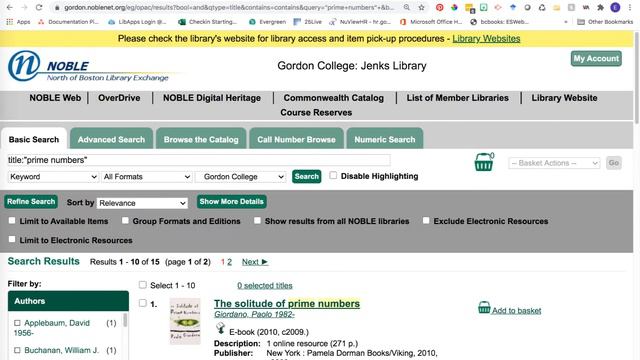
Task: Click the green Search button
Action: [307, 176]
